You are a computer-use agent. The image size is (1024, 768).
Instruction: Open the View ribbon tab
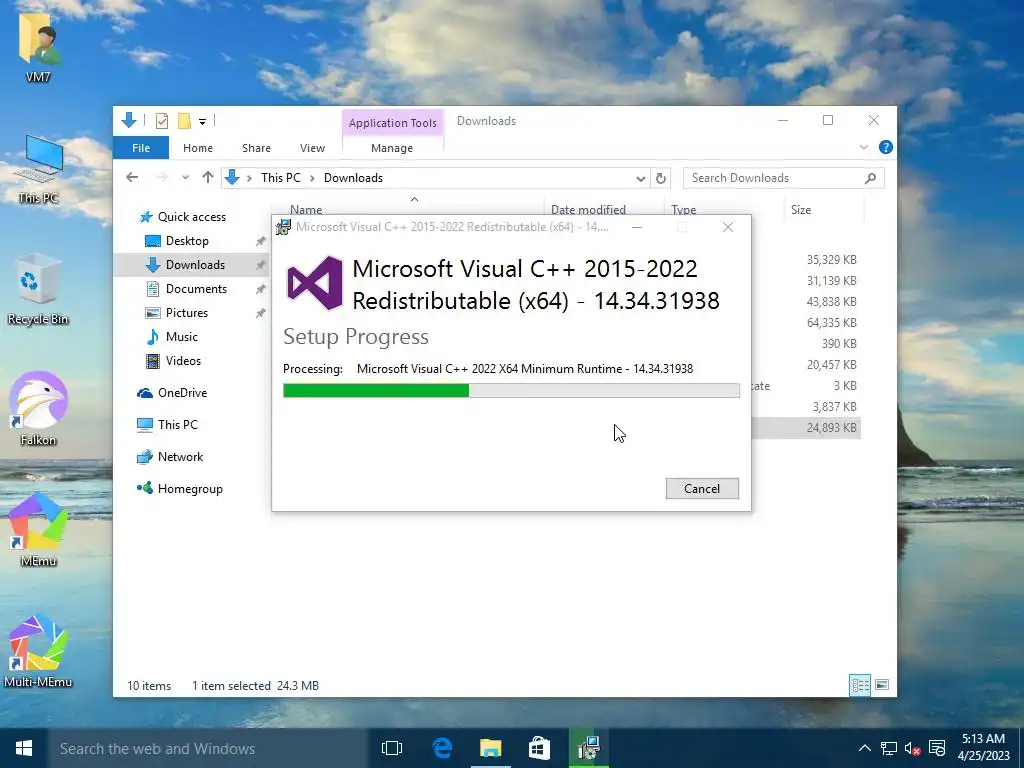tap(312, 148)
